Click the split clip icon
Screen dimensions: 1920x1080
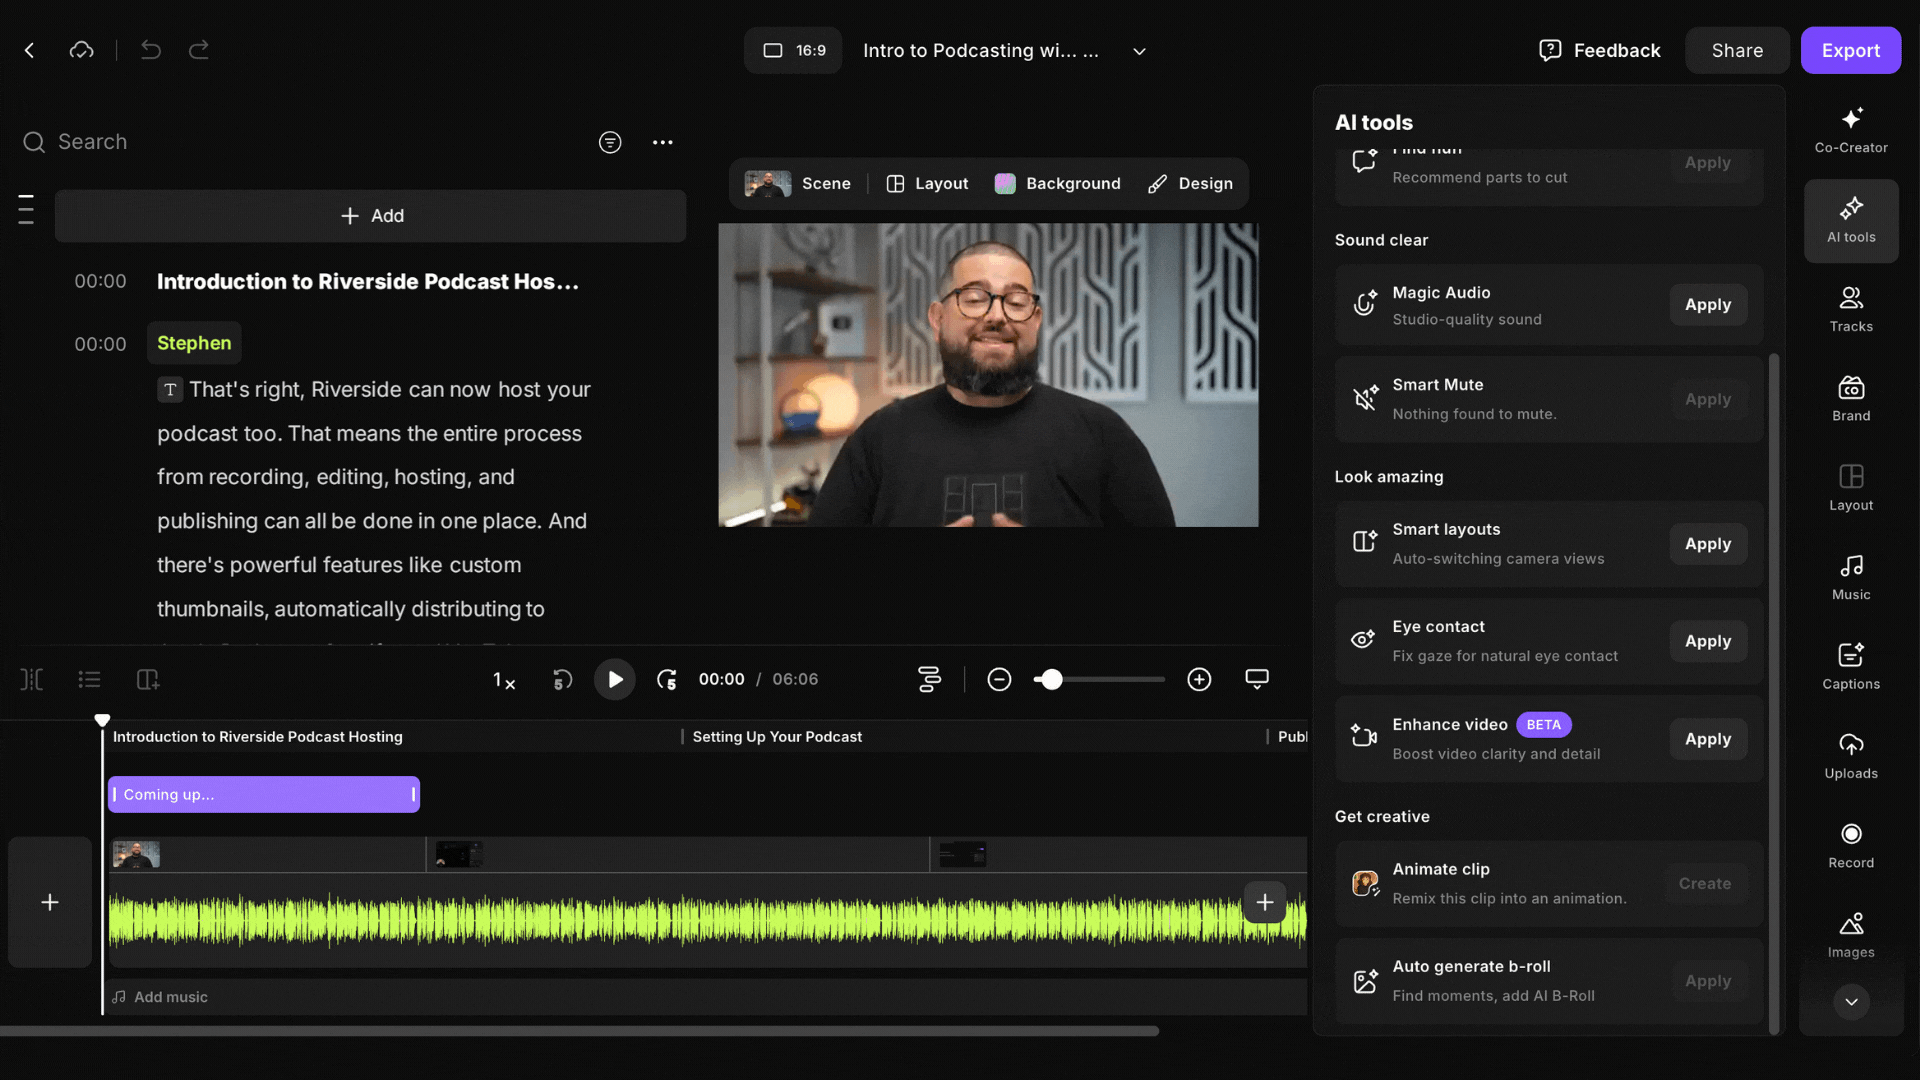tap(32, 680)
